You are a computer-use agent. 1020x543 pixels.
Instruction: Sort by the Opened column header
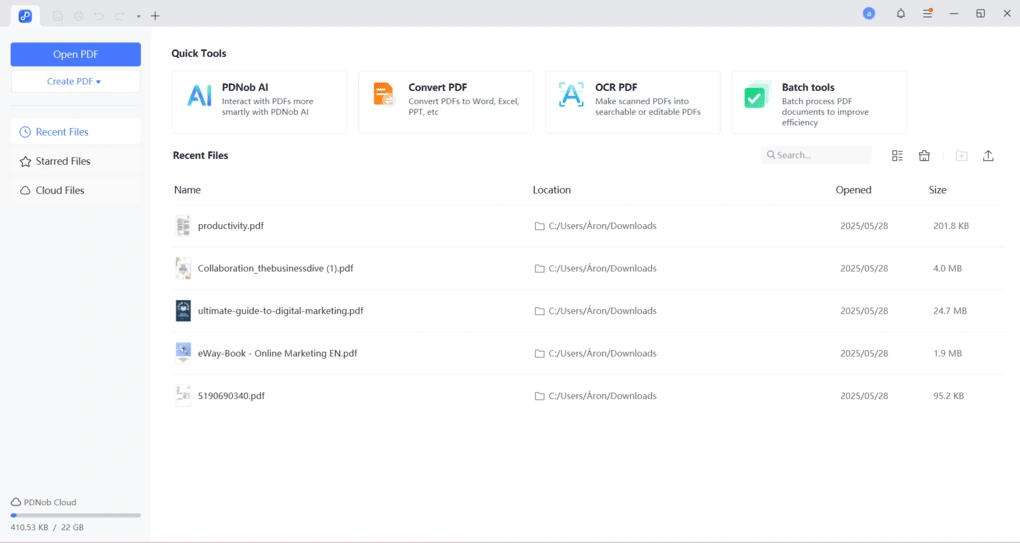pyautogui.click(x=853, y=190)
